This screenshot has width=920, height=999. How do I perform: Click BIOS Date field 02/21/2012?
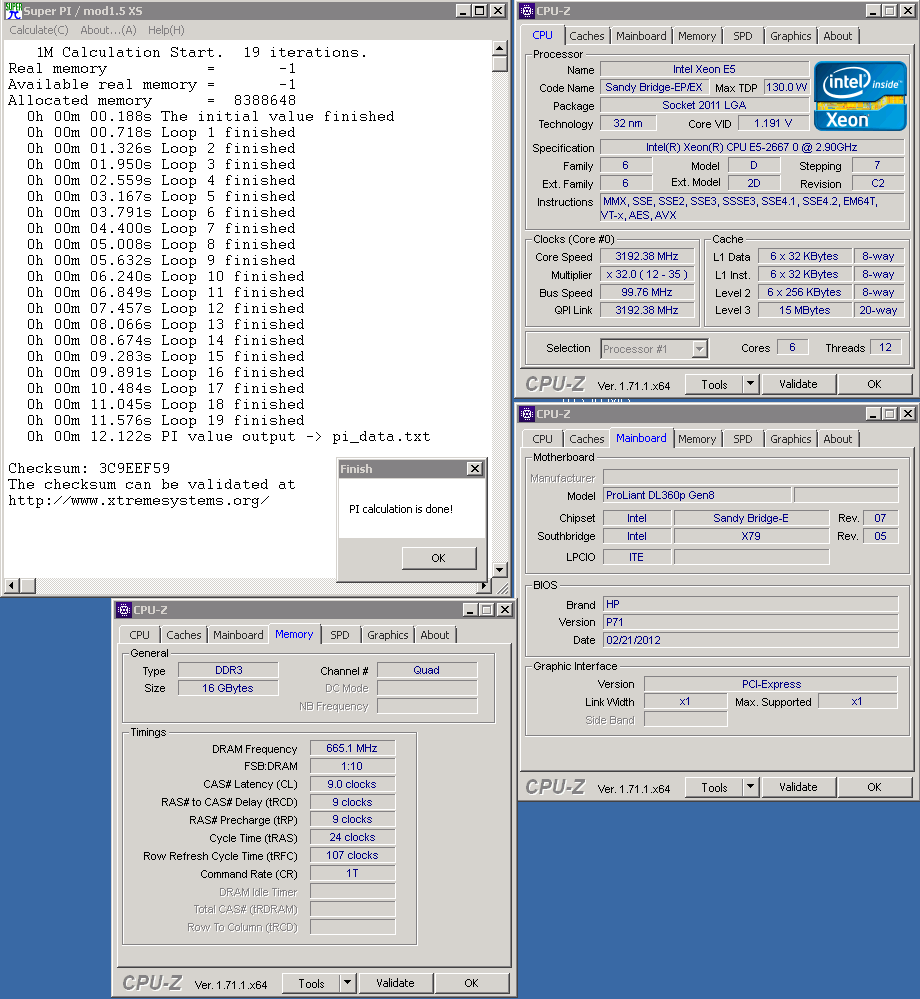pos(751,640)
